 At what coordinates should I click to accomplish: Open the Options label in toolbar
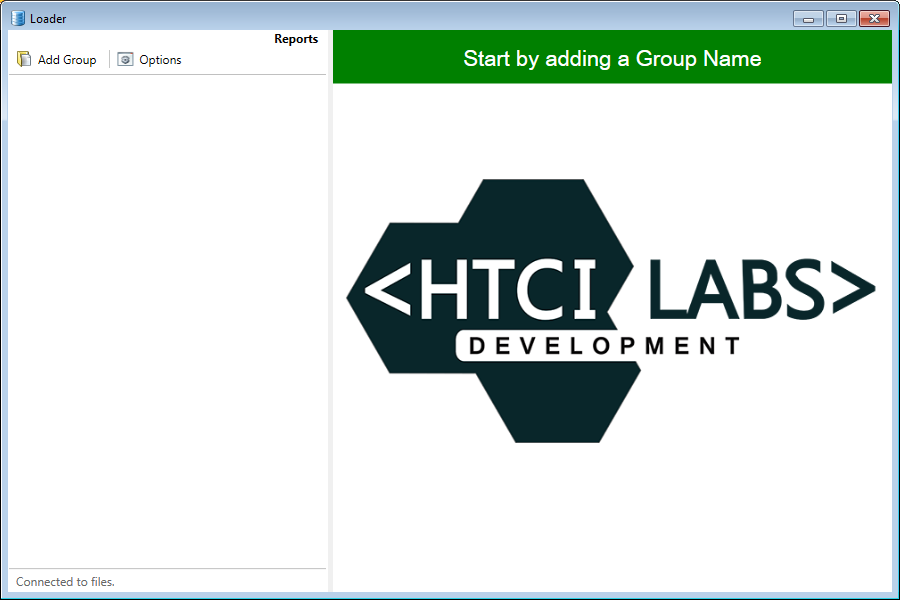click(x=160, y=60)
